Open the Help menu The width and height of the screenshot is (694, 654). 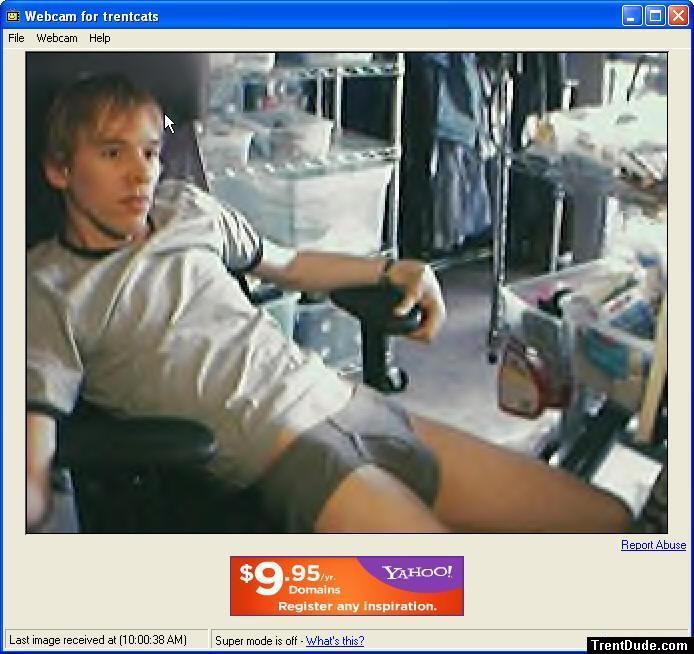tap(99, 38)
